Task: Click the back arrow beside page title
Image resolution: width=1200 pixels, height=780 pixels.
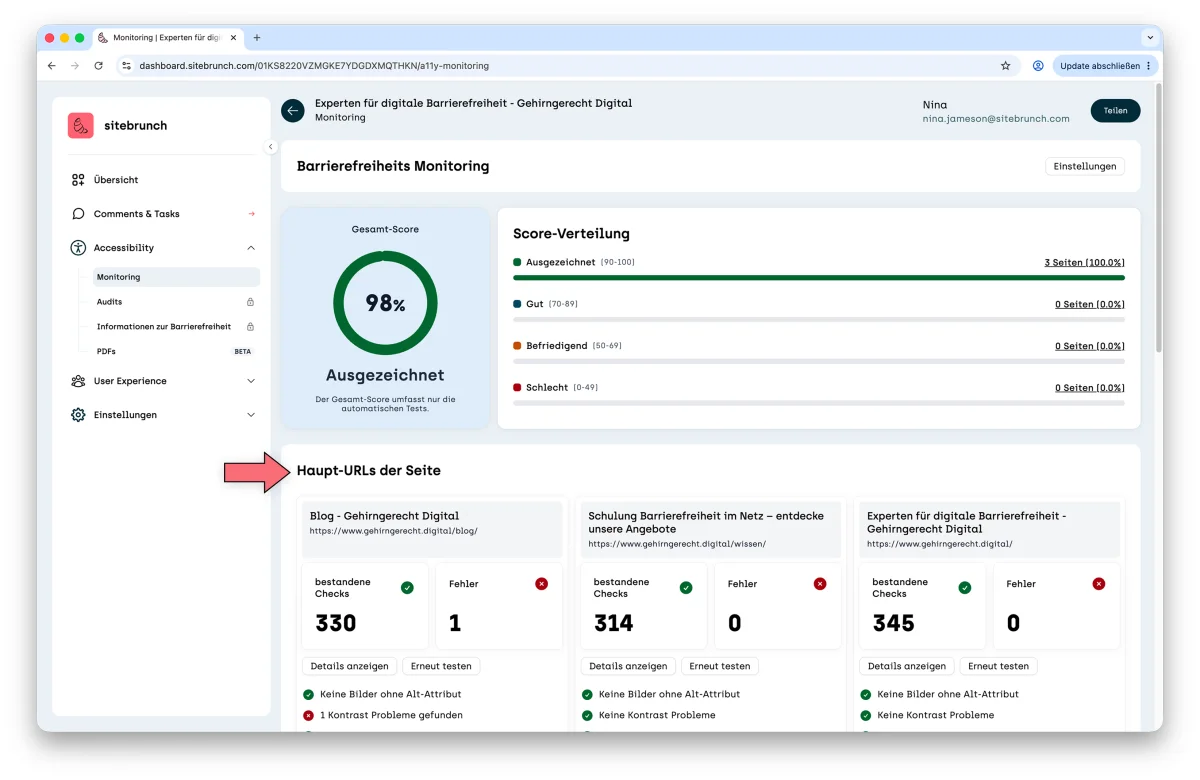Action: 293,110
